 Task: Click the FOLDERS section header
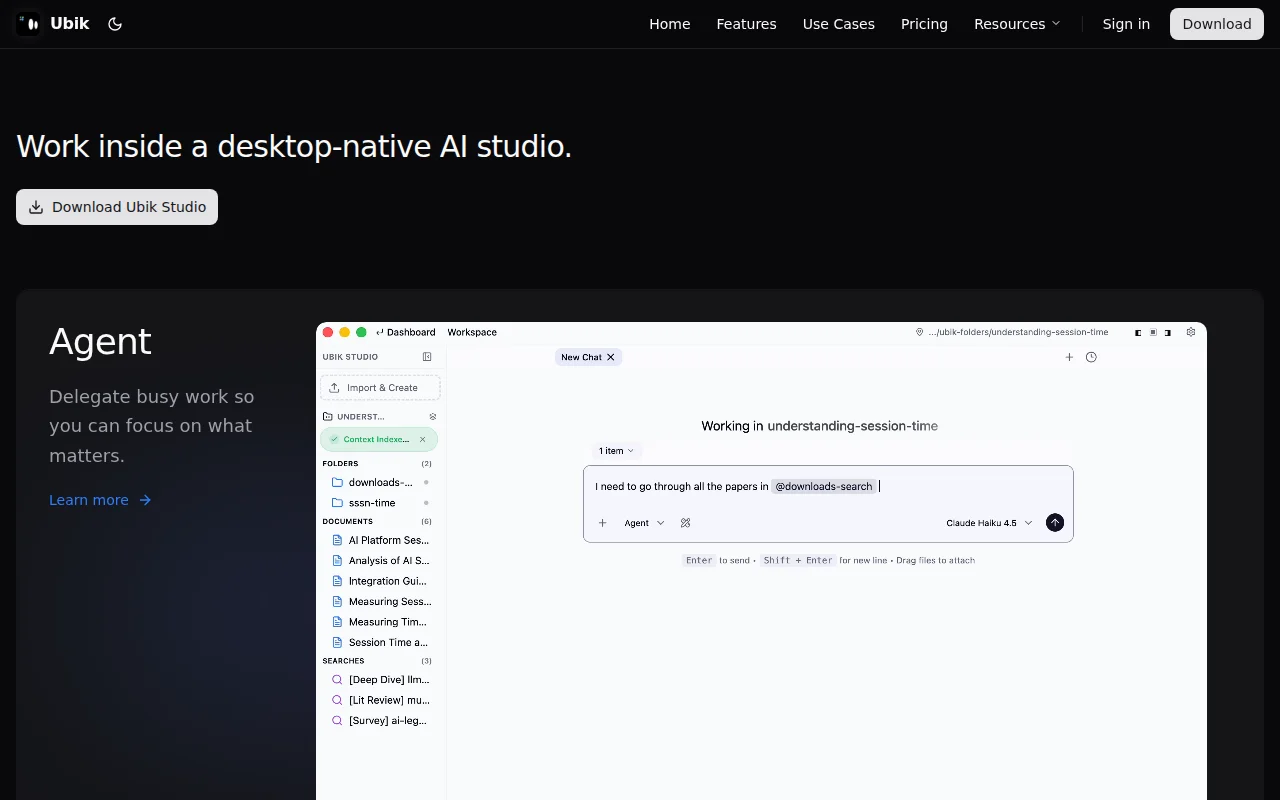tap(340, 464)
